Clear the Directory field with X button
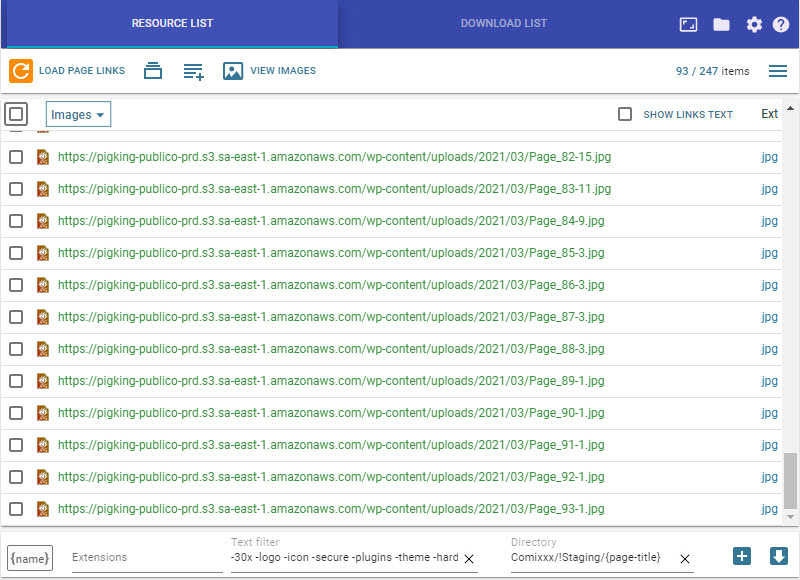The width and height of the screenshot is (800, 580). pyautogui.click(x=685, y=558)
